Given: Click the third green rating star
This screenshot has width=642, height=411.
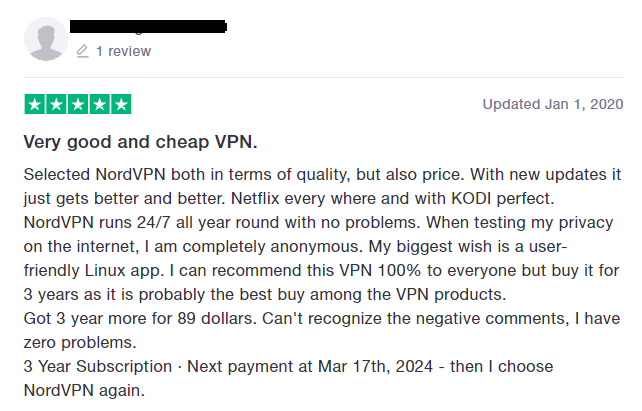Looking at the screenshot, I should pos(78,104).
